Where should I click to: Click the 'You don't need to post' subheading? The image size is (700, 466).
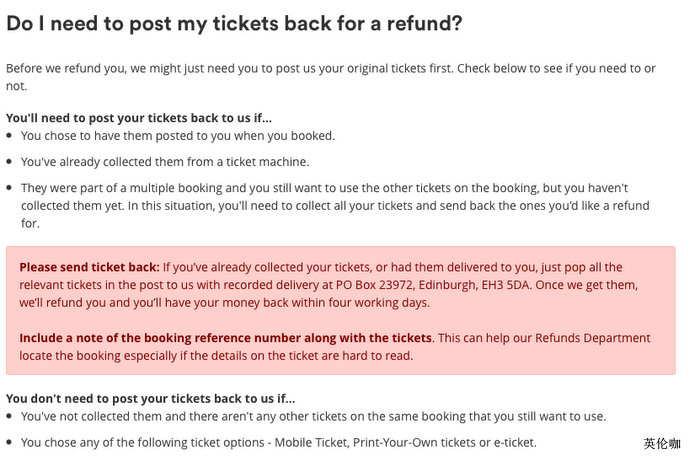151,398
